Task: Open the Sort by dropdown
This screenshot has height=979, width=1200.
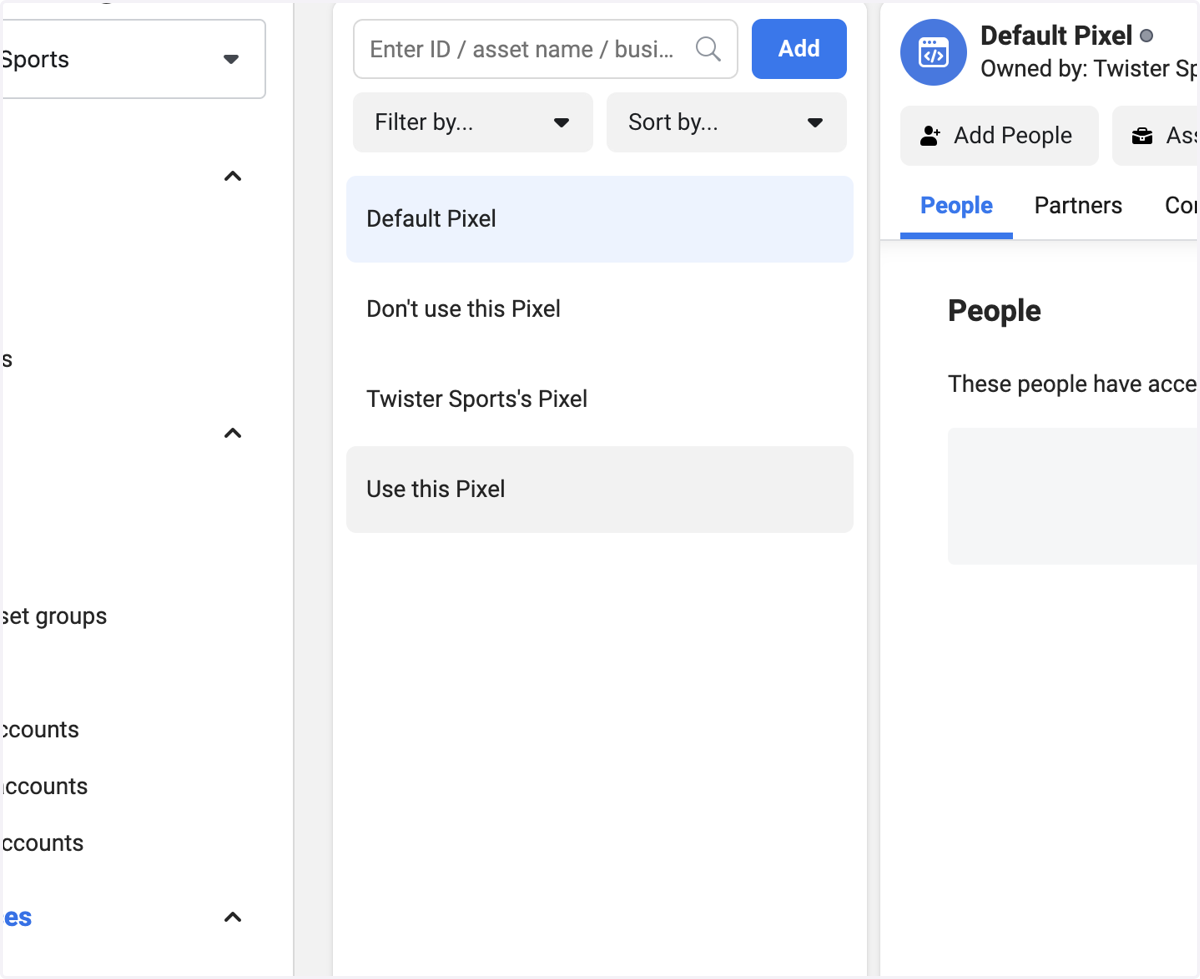Action: tap(727, 123)
